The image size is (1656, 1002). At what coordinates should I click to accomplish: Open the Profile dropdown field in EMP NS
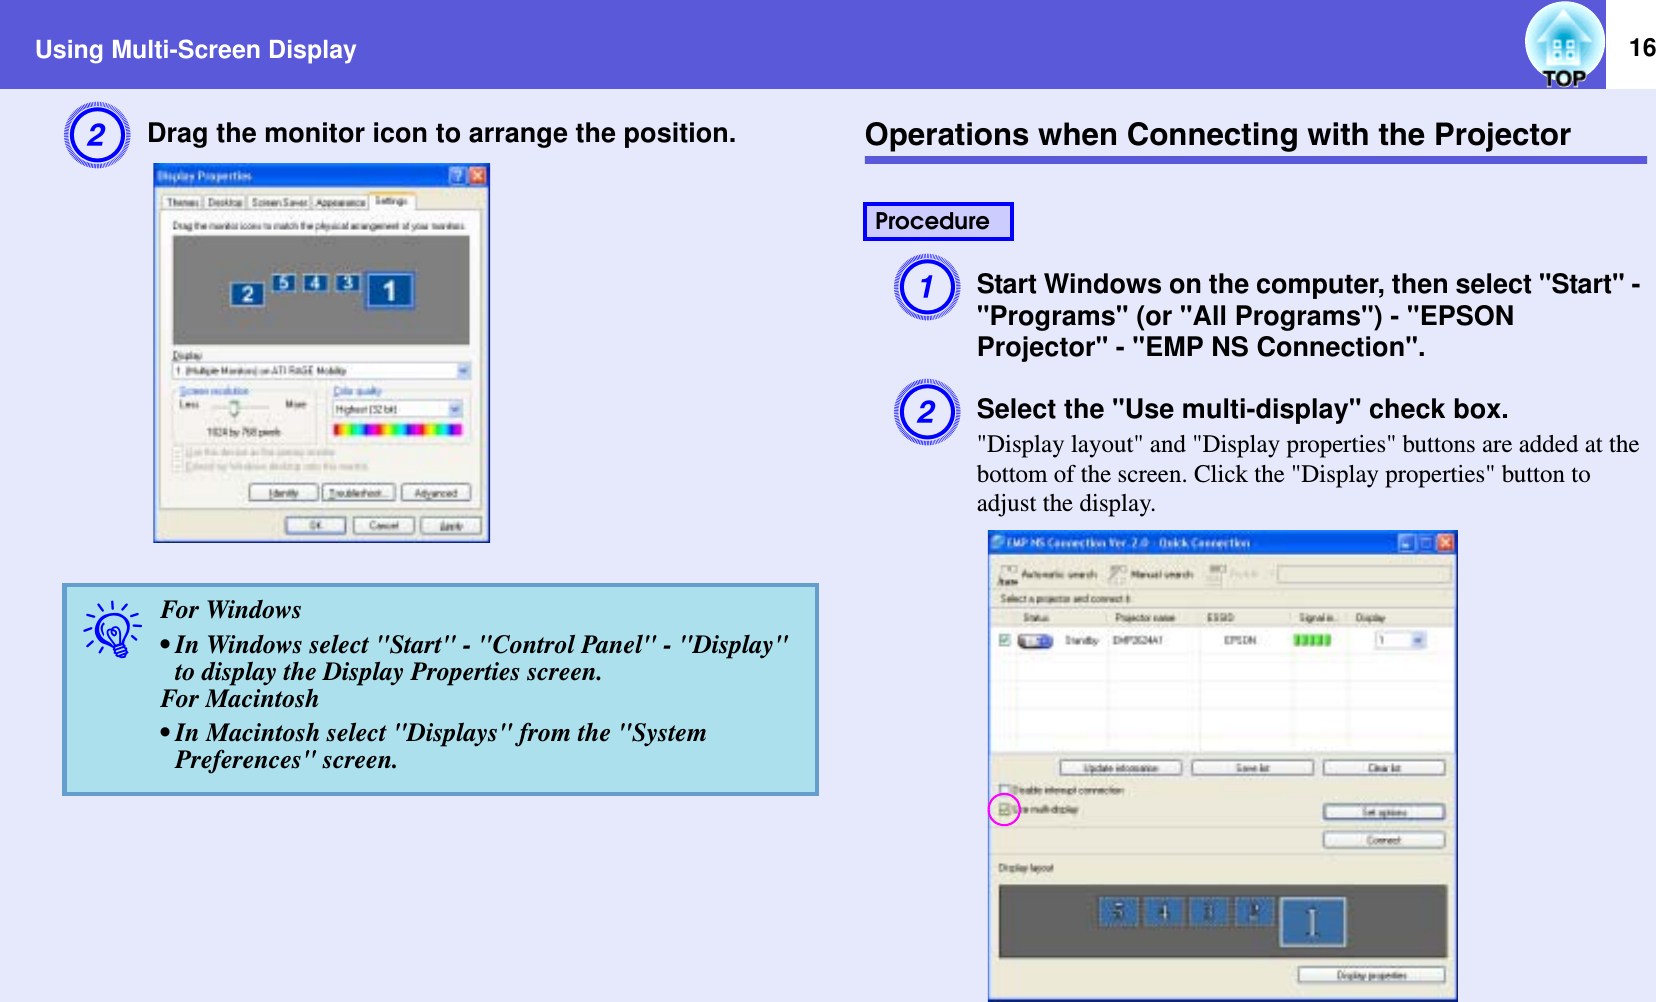tap(1364, 574)
